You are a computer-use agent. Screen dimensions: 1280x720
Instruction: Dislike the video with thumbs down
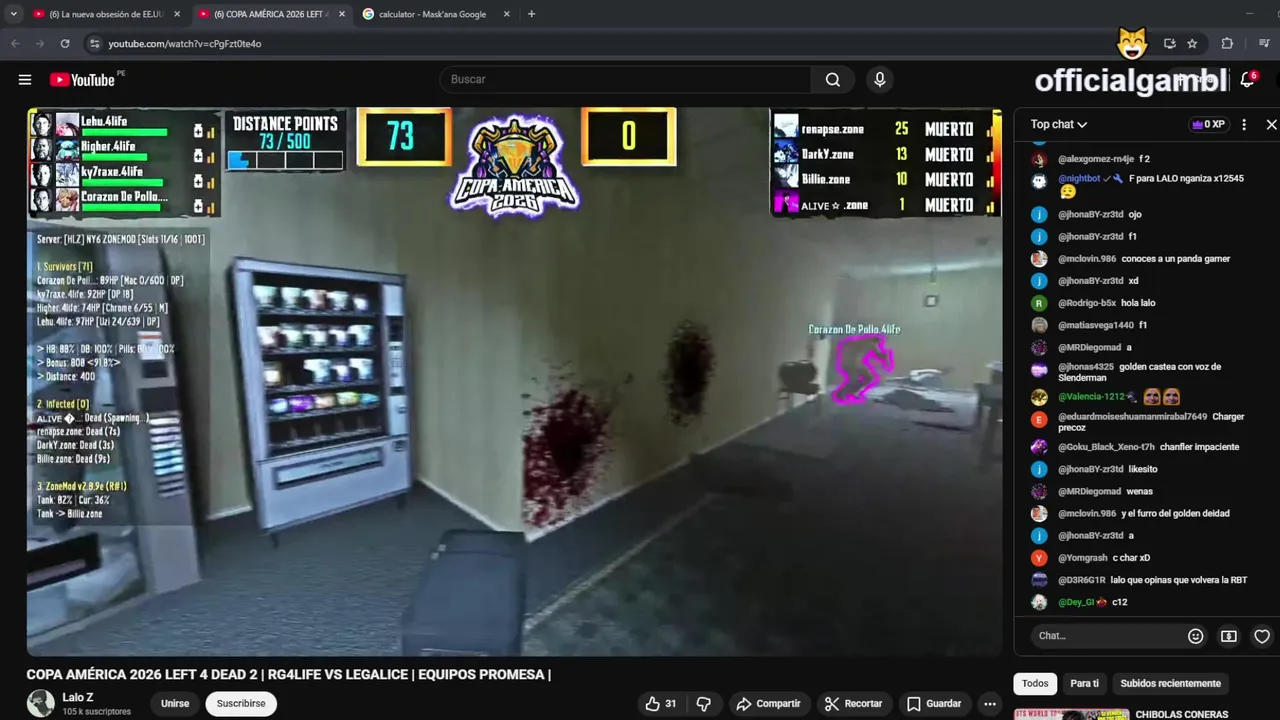click(703, 704)
